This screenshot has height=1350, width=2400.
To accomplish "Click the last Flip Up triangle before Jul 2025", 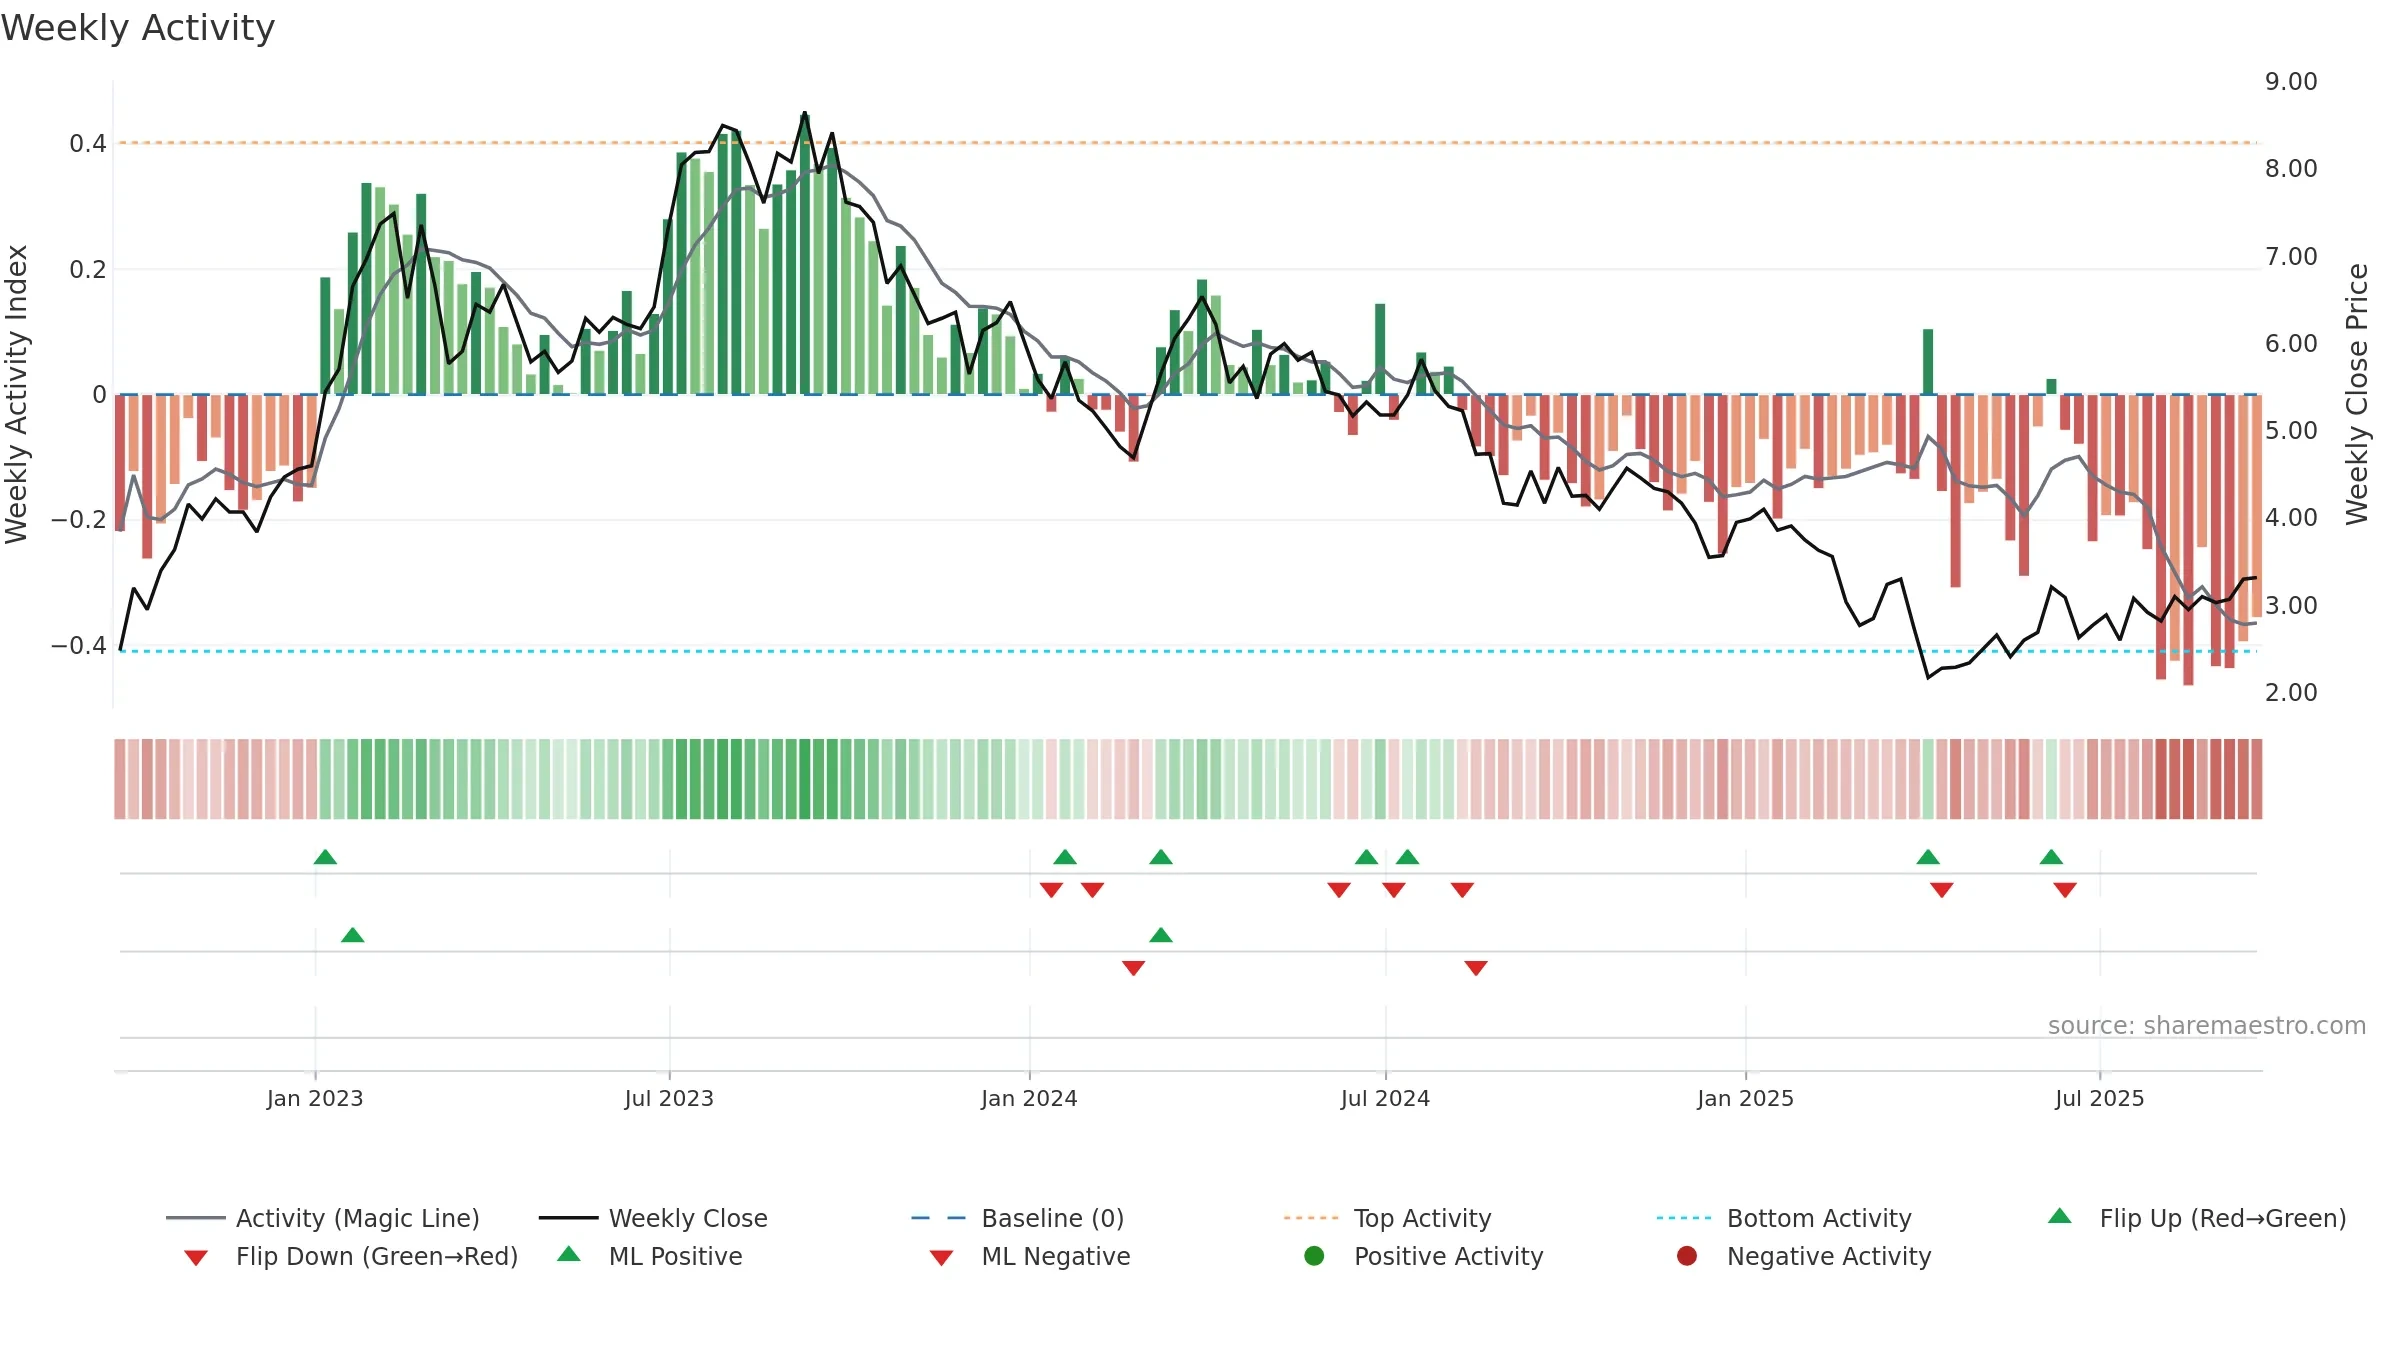I will pos(2051,857).
